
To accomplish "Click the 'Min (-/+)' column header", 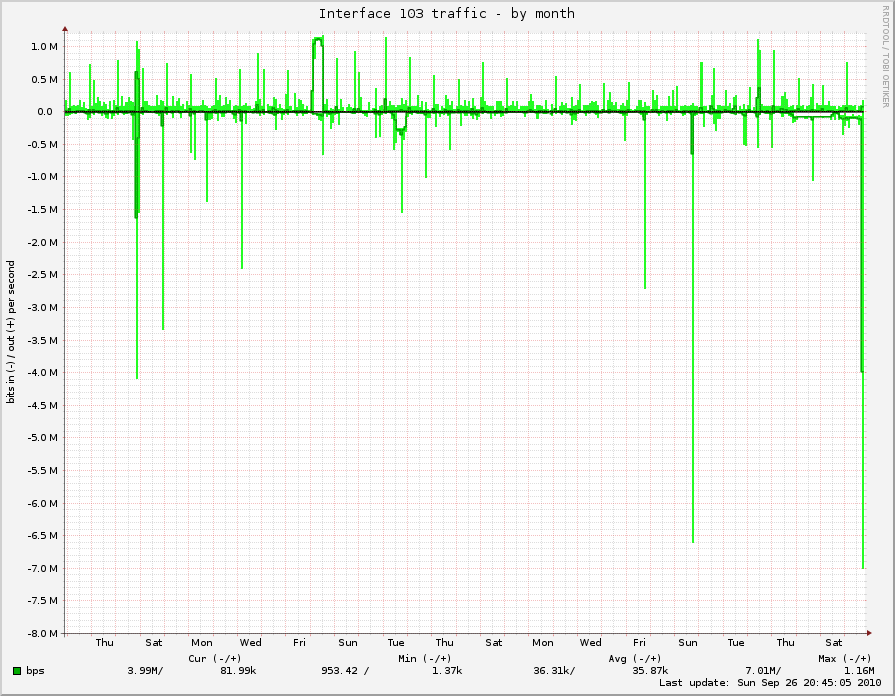I will (x=424, y=658).
